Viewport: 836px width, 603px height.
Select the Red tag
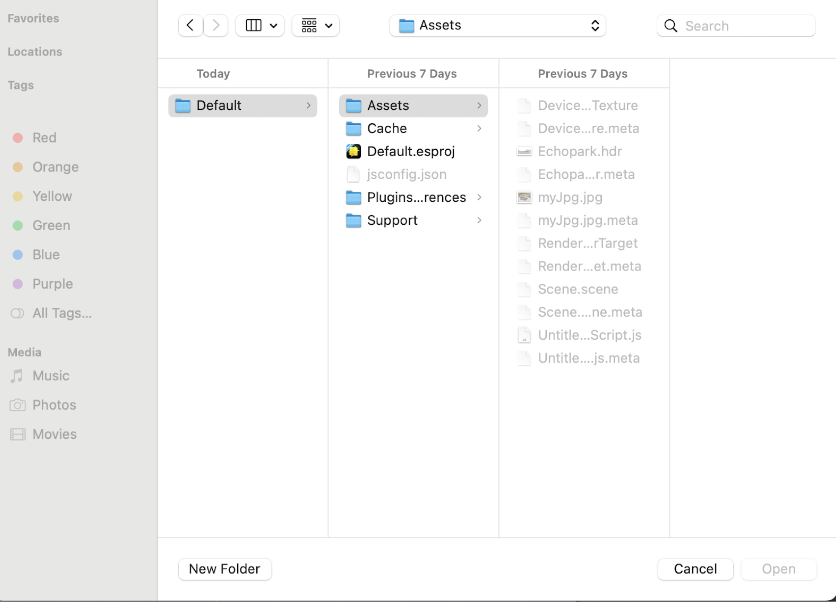(x=44, y=138)
